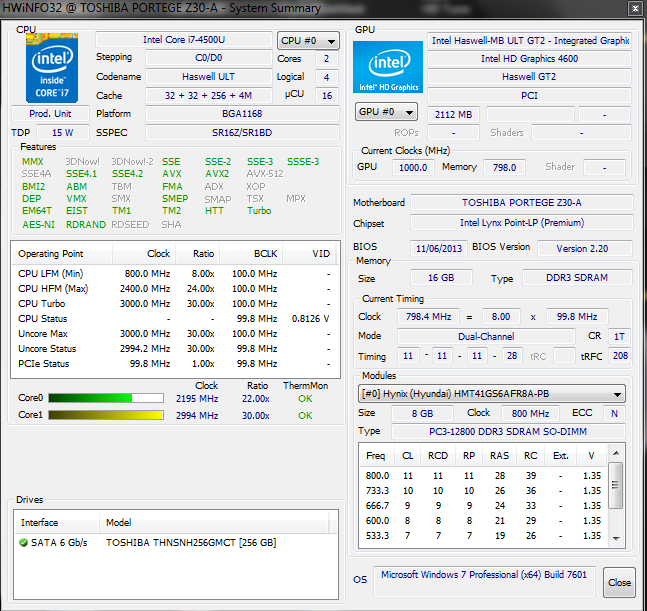Viewport: 647px width, 611px height.
Task: Click the 15 W TDP field
Action: tap(63, 133)
